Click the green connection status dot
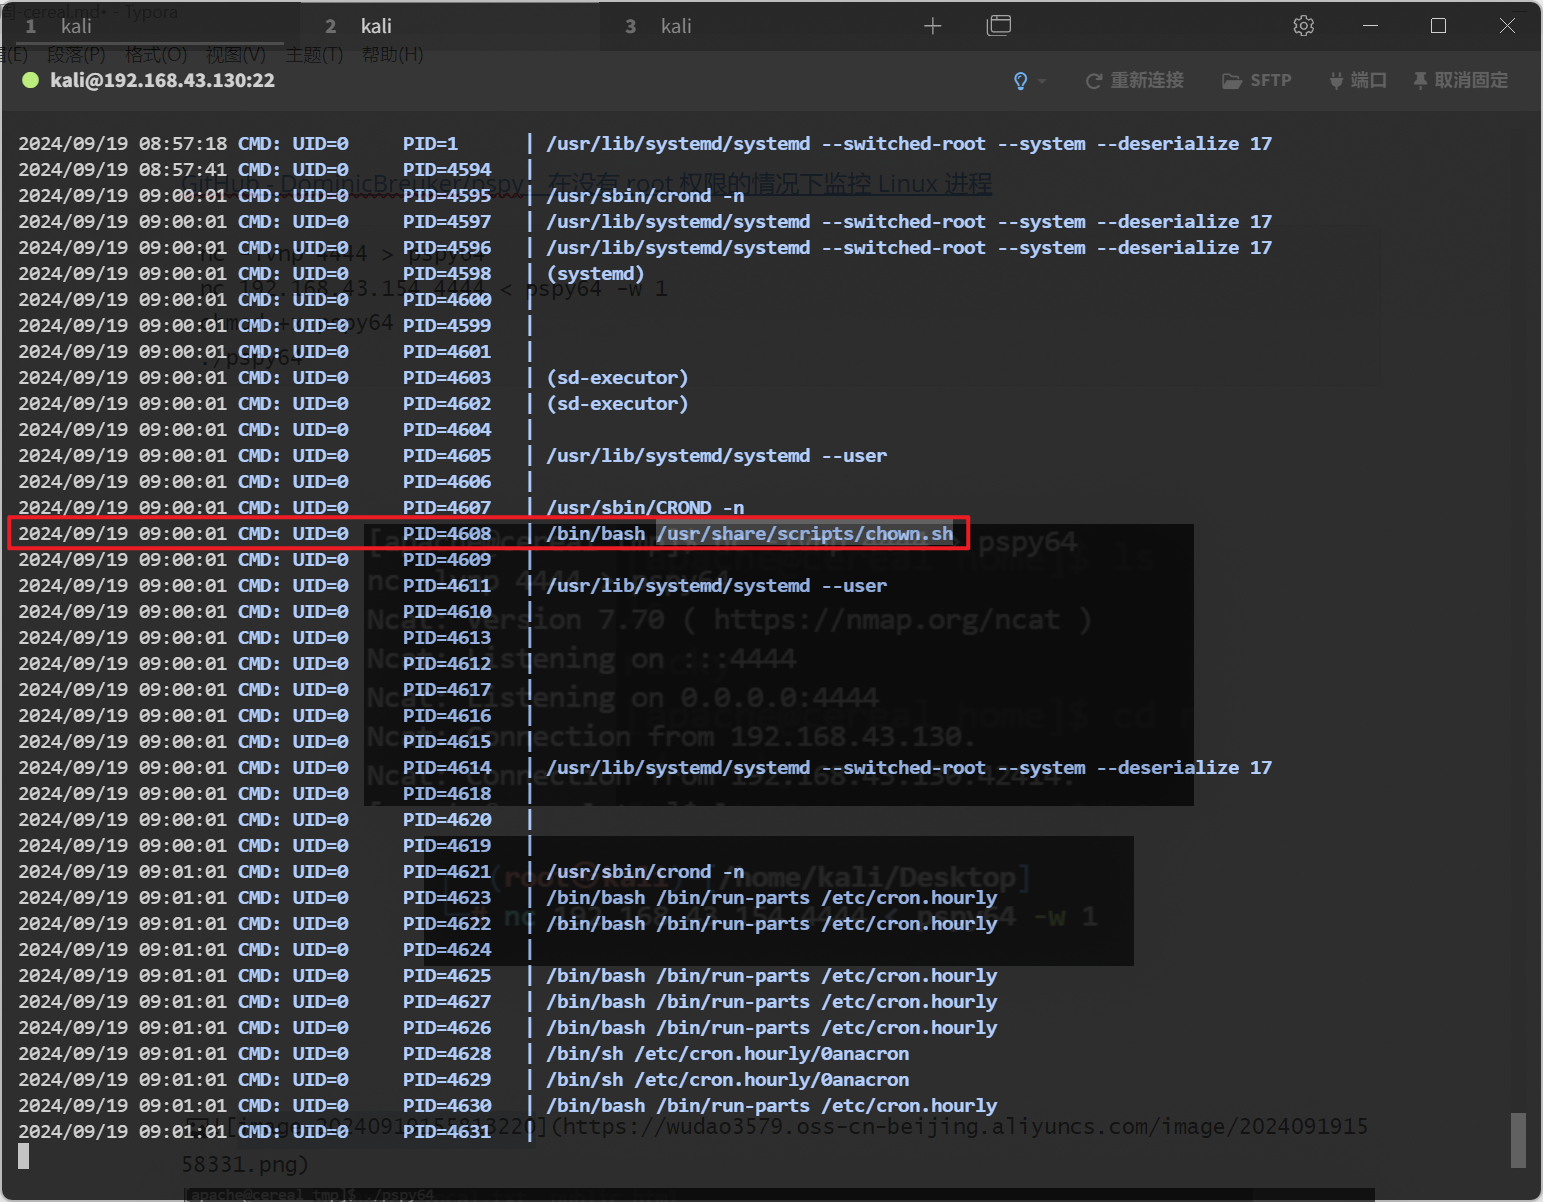 (30, 80)
